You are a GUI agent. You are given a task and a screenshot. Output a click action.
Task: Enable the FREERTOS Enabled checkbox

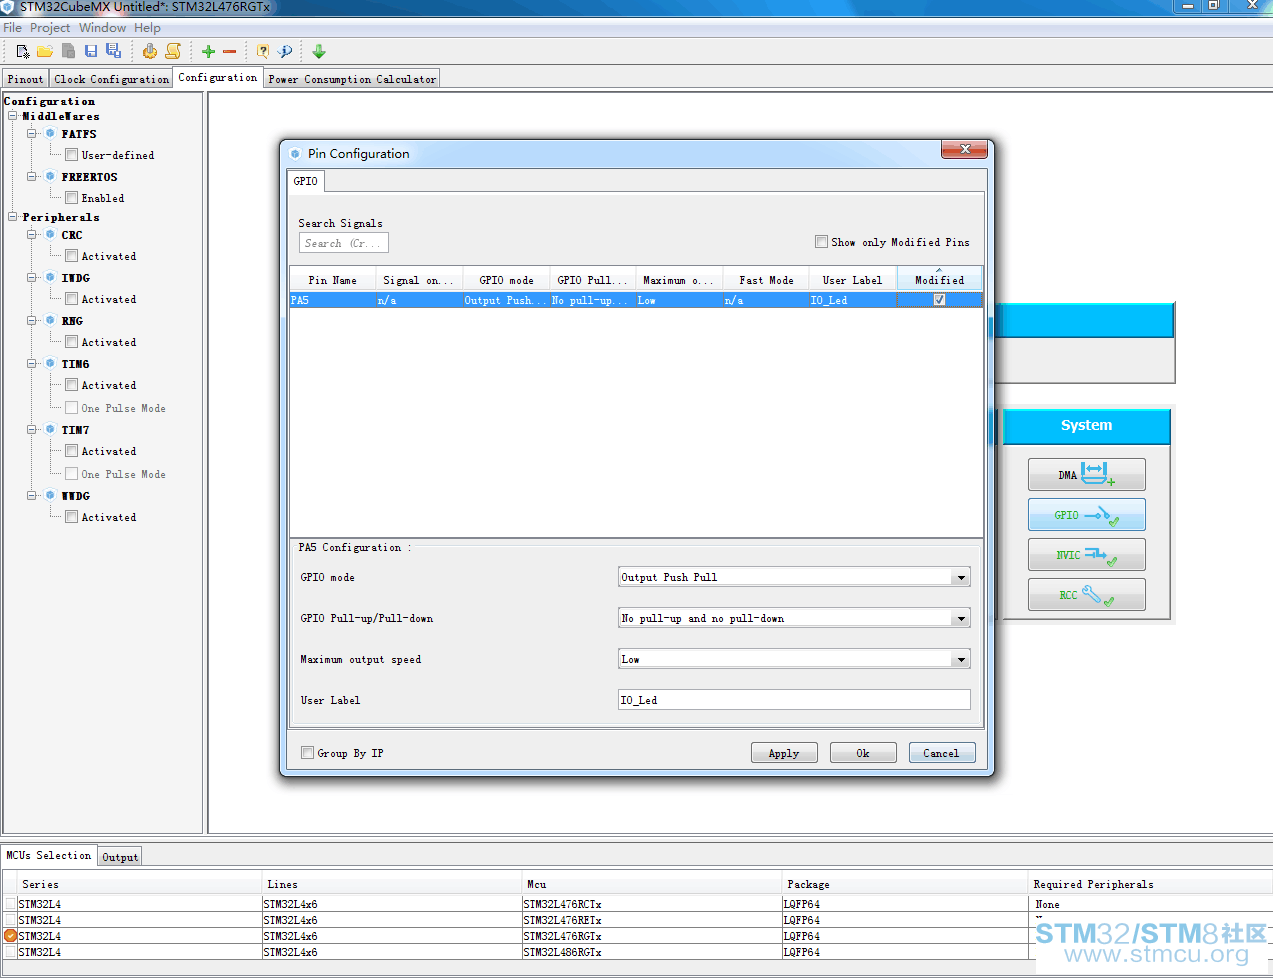point(72,197)
